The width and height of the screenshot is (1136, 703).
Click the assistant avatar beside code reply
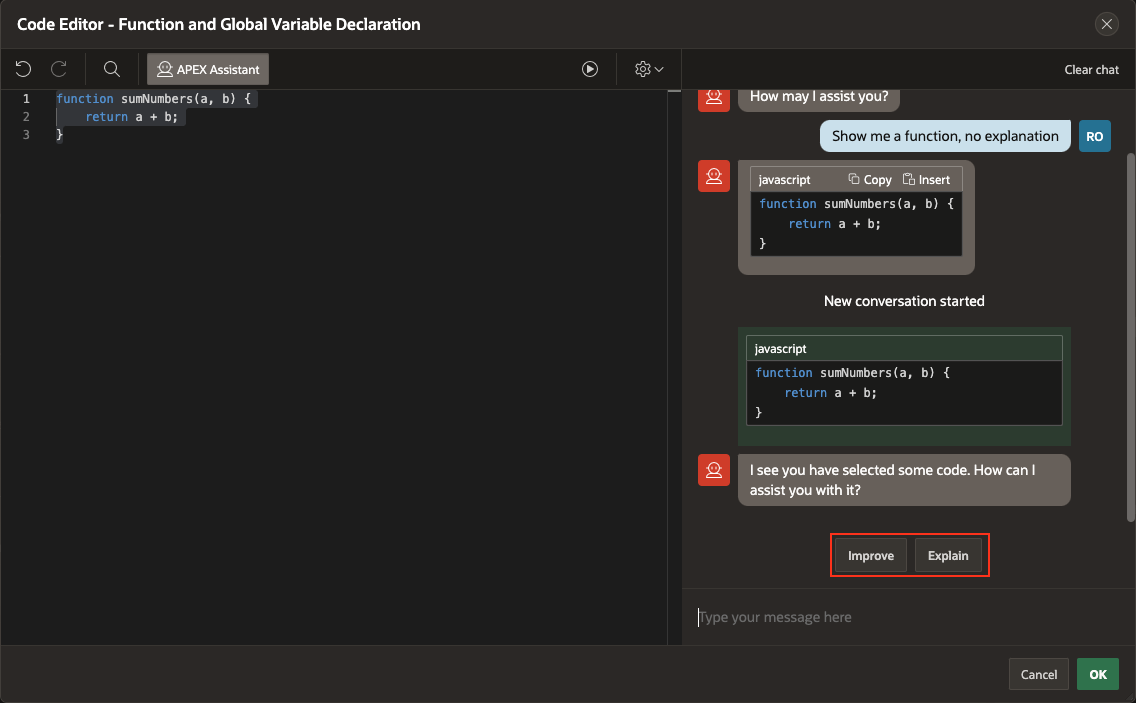point(714,176)
